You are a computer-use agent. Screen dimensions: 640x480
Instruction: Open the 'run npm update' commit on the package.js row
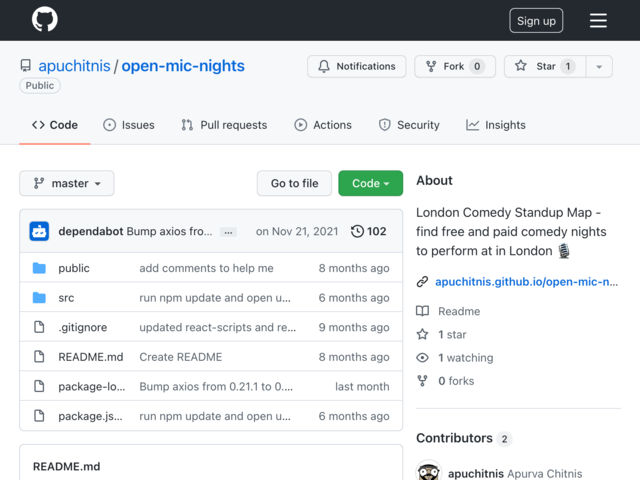tap(215, 416)
